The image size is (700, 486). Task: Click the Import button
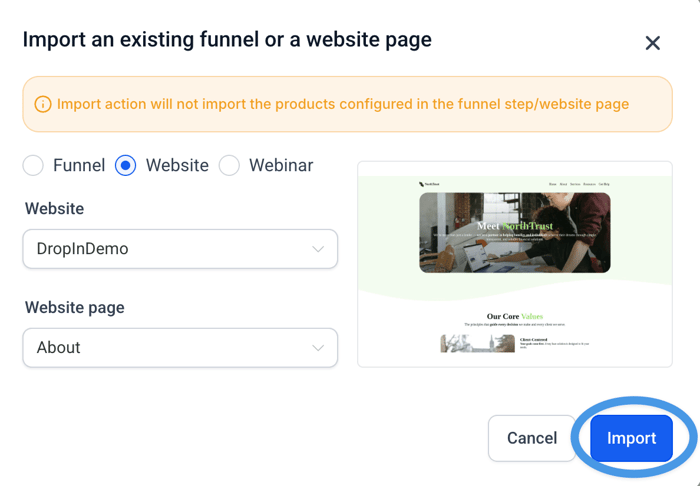click(631, 438)
